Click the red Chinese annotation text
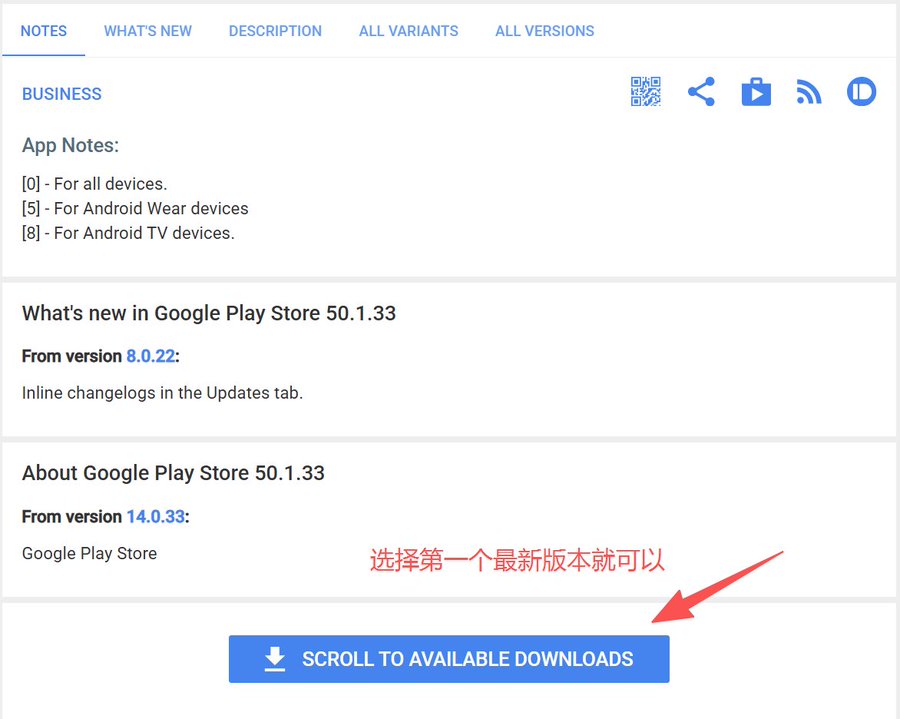 pyautogui.click(x=517, y=560)
